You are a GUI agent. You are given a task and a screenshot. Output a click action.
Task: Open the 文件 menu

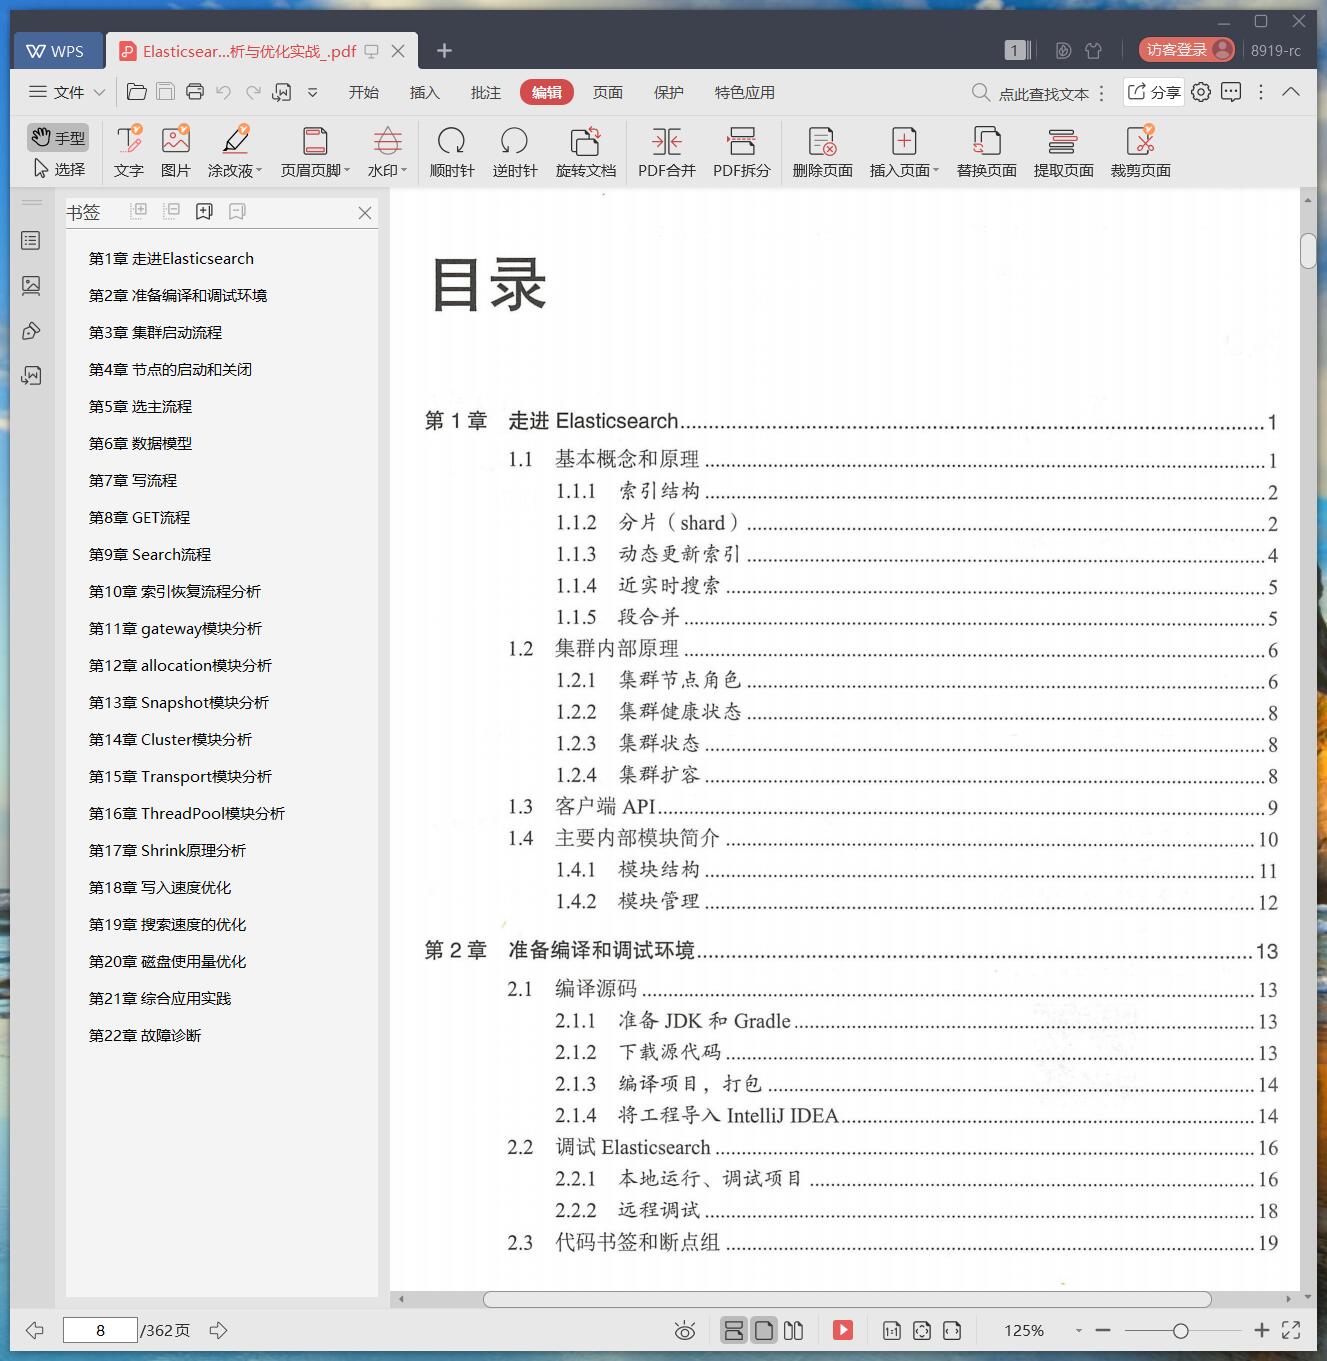click(x=66, y=92)
